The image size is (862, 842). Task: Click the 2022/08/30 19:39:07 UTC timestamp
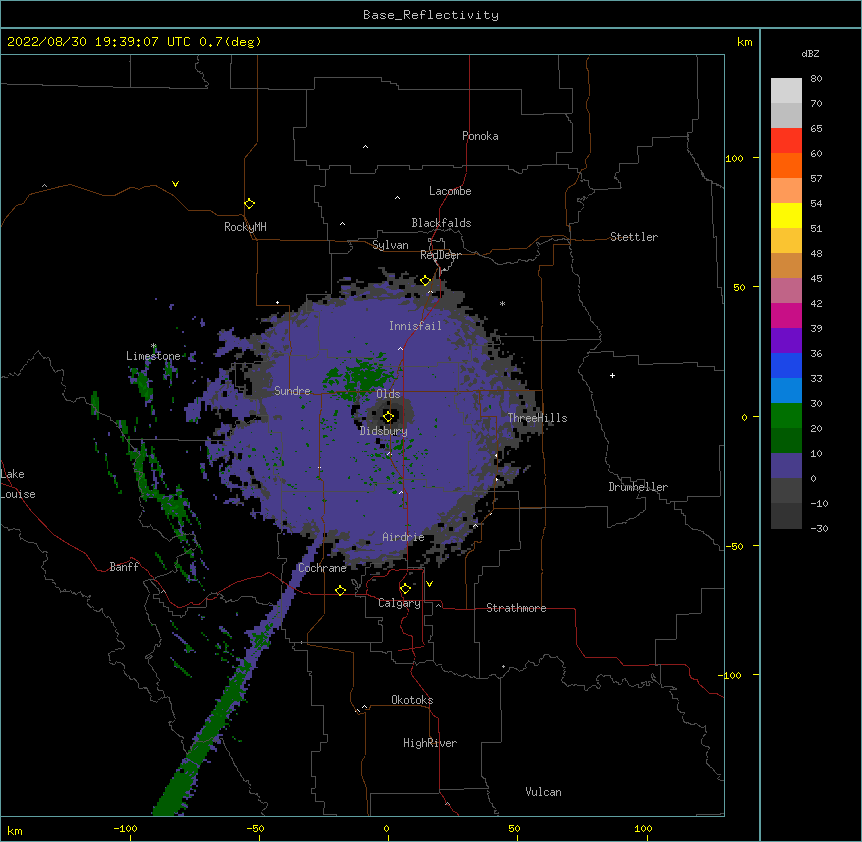pos(99,42)
